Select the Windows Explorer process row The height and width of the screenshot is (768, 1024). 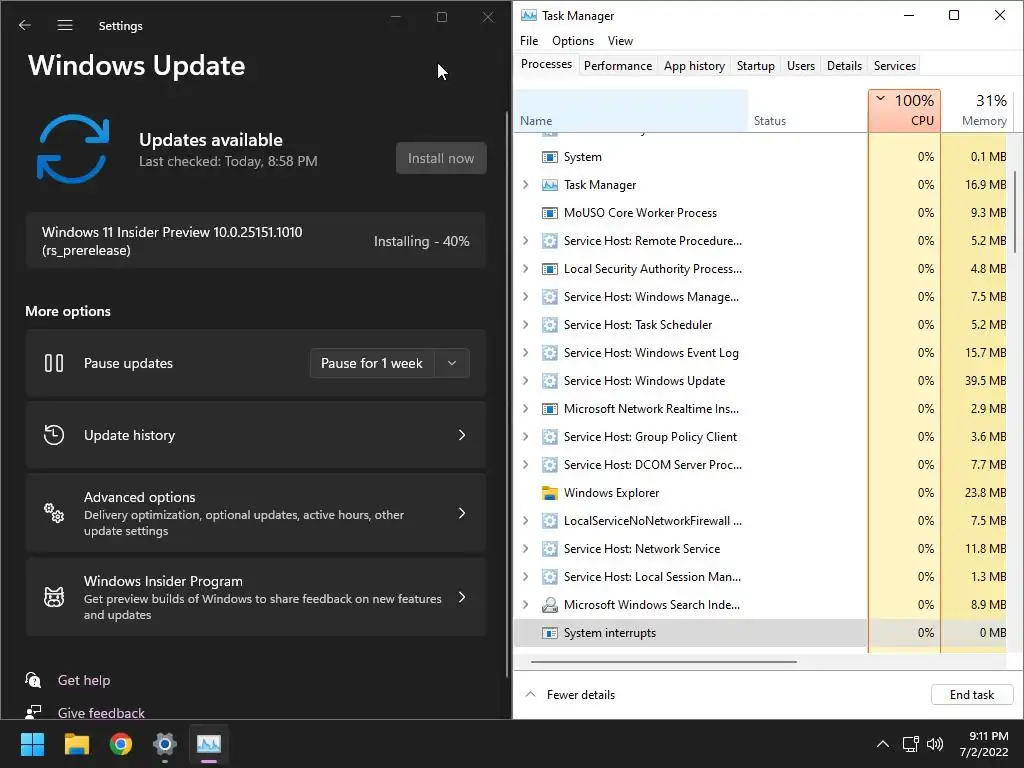point(761,493)
